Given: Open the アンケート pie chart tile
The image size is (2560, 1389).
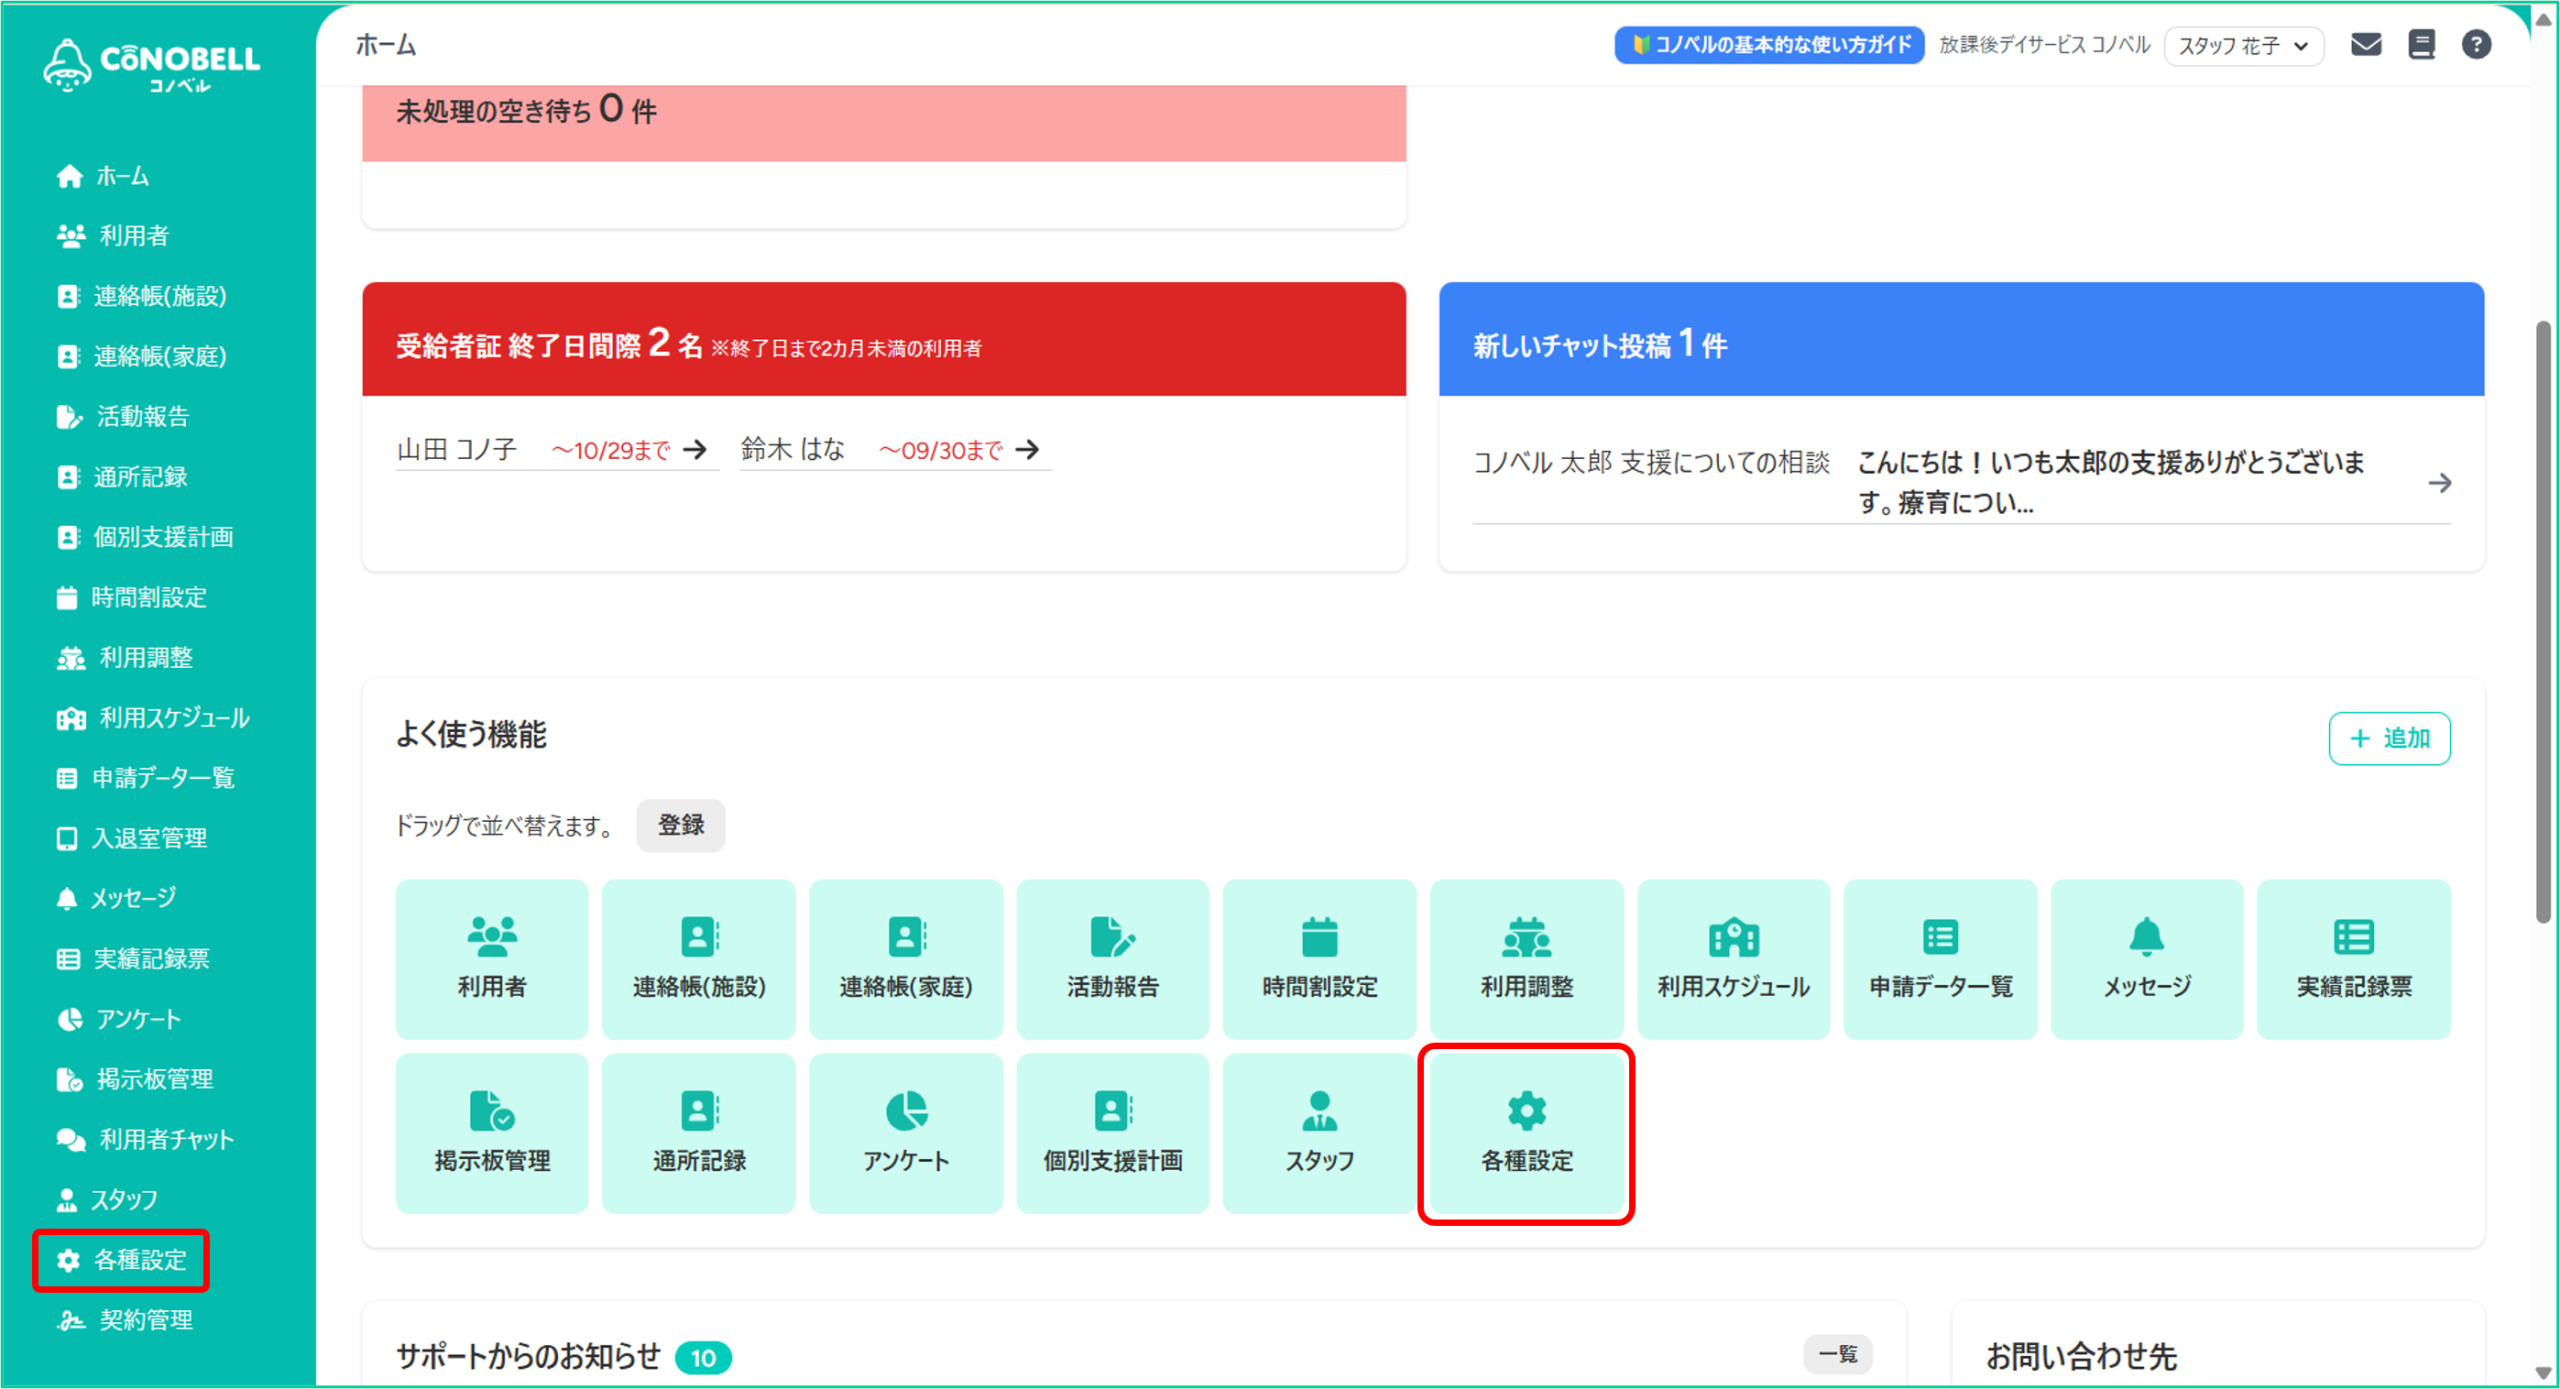Looking at the screenshot, I should coord(905,1133).
